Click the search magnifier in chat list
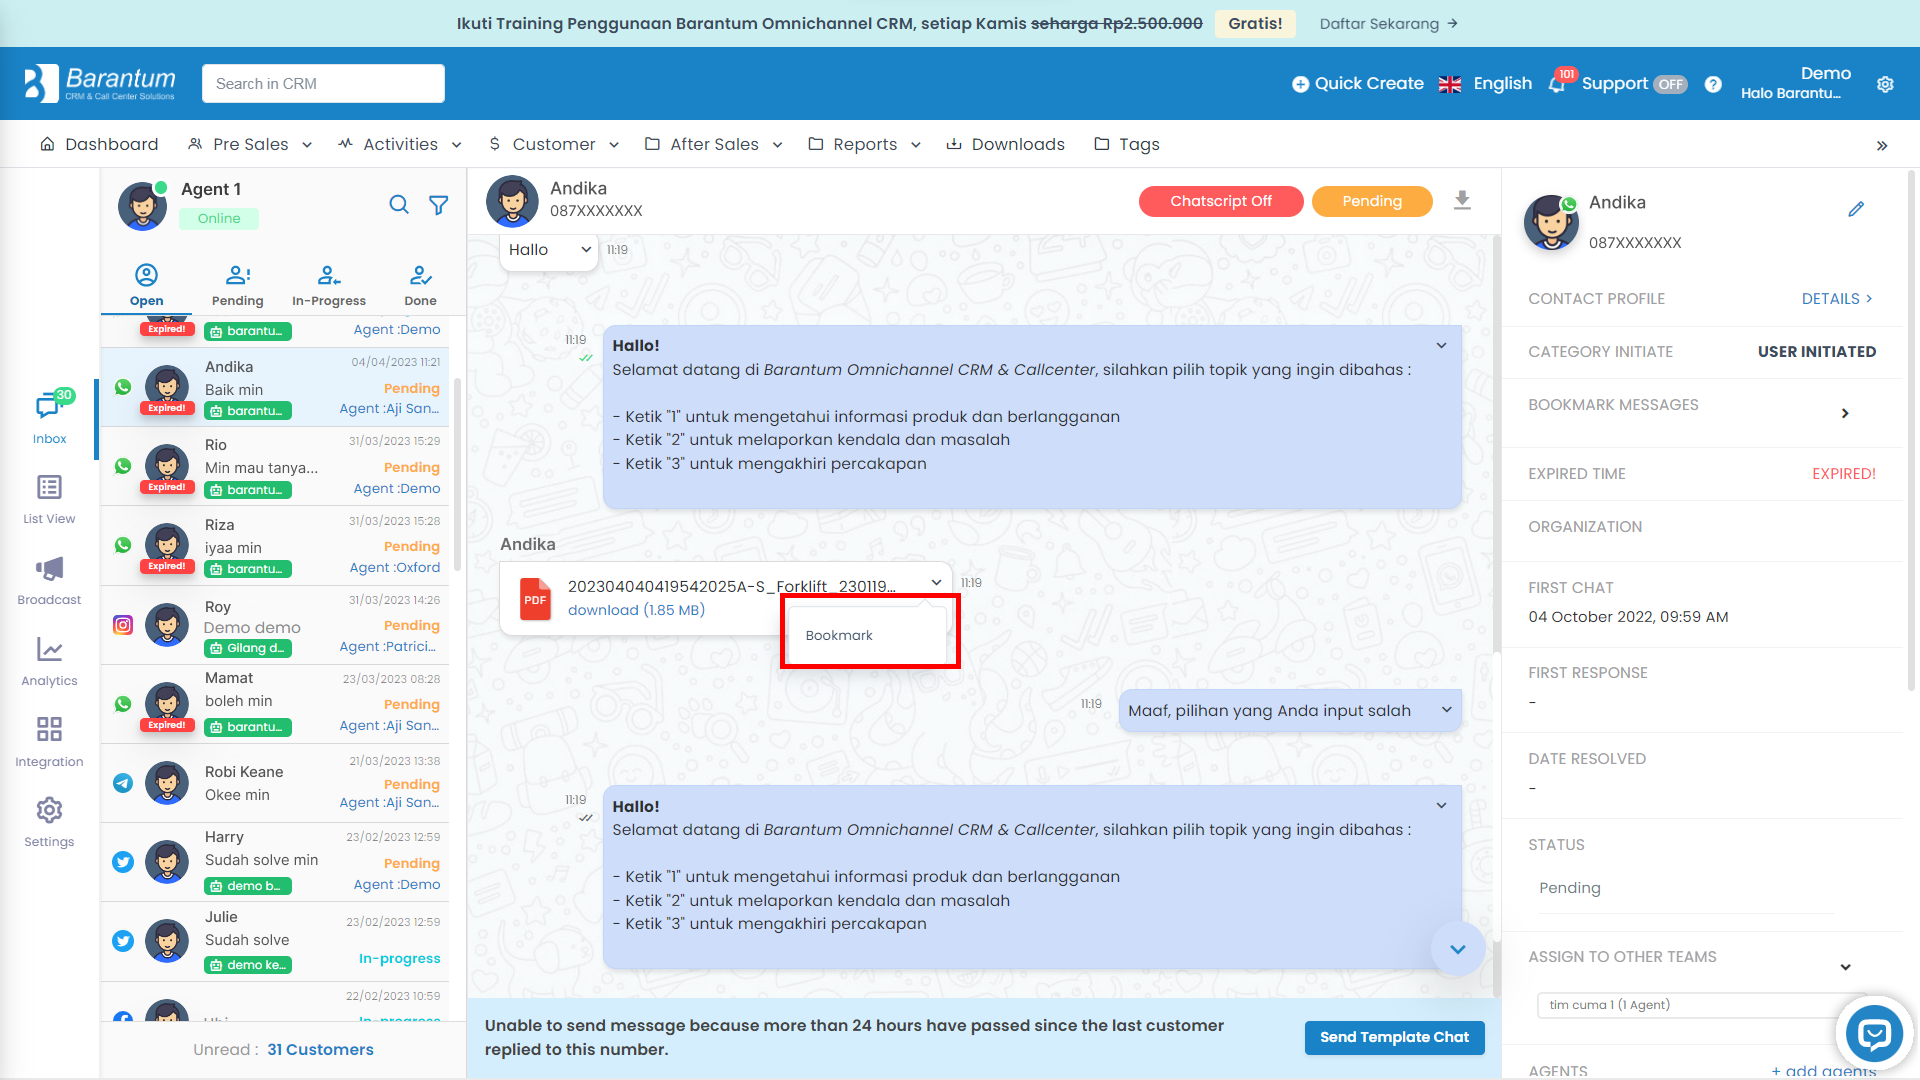 (399, 205)
